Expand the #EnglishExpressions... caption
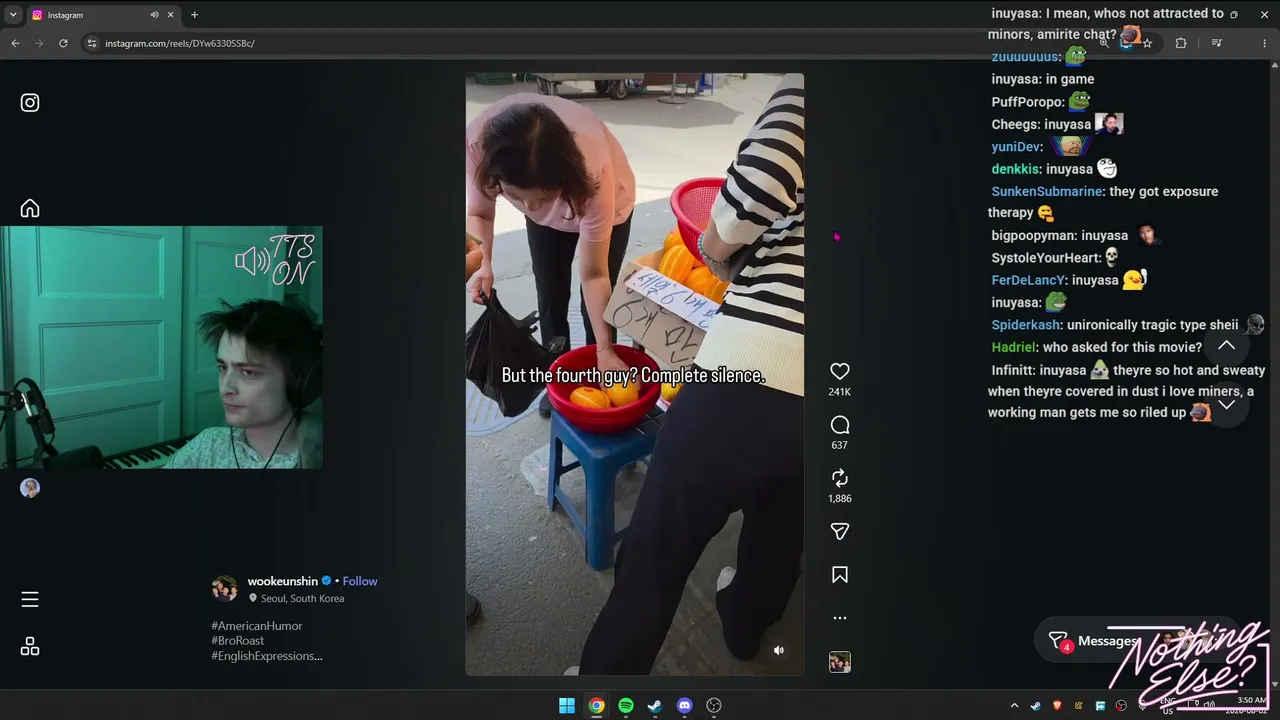 [x=267, y=656]
